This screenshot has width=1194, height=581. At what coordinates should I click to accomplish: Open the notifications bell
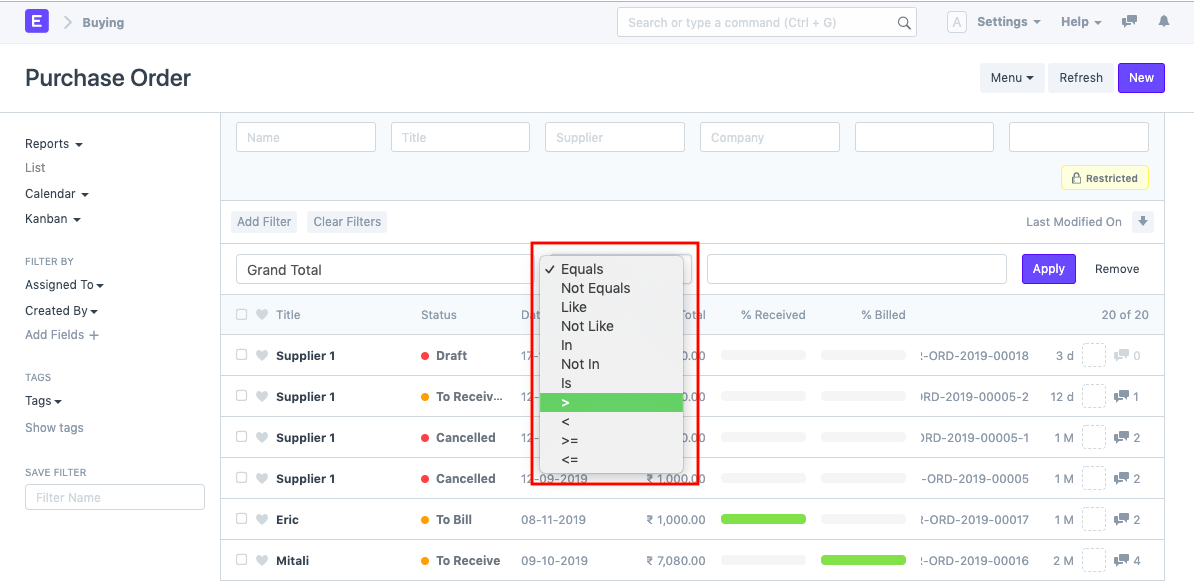click(x=1163, y=21)
